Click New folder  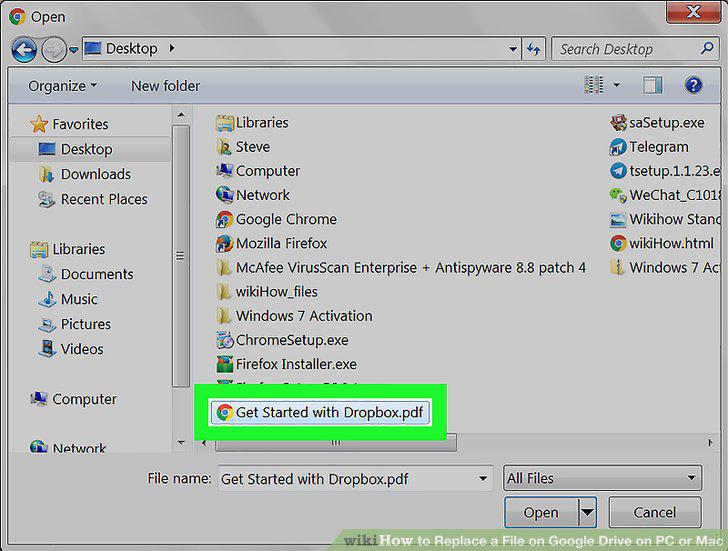tap(165, 86)
